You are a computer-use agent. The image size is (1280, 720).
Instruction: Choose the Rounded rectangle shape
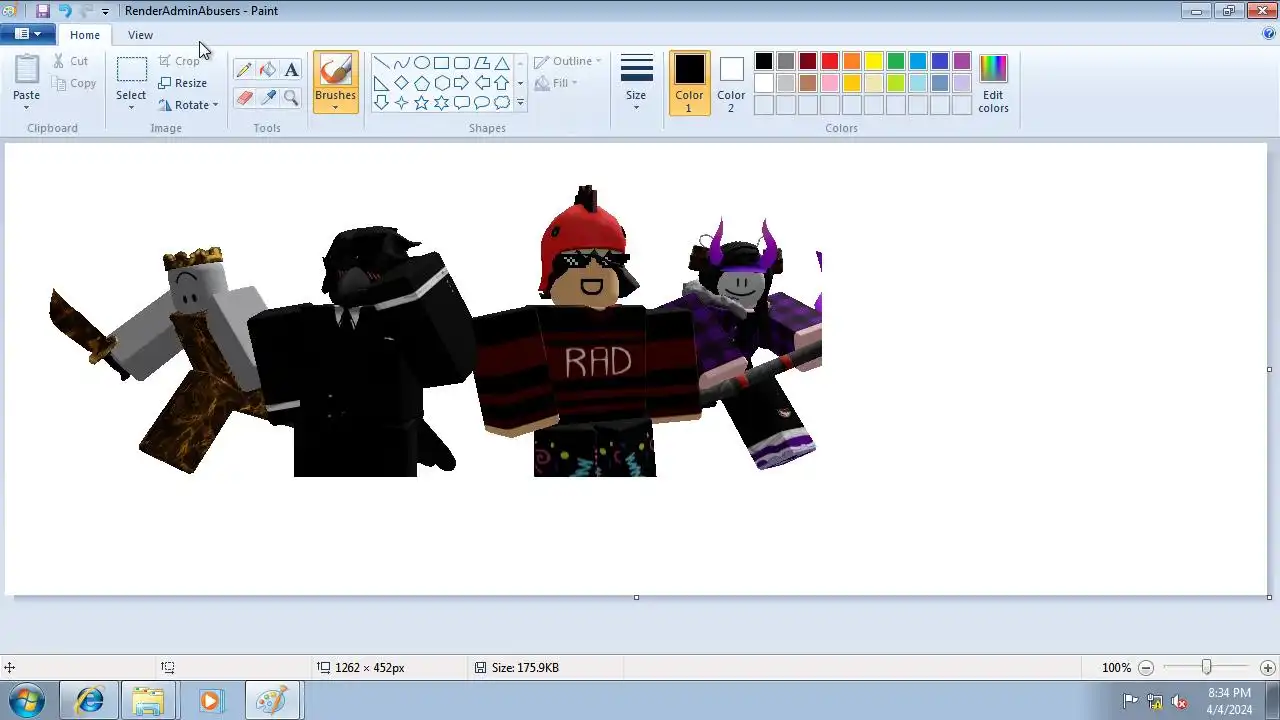coord(461,63)
